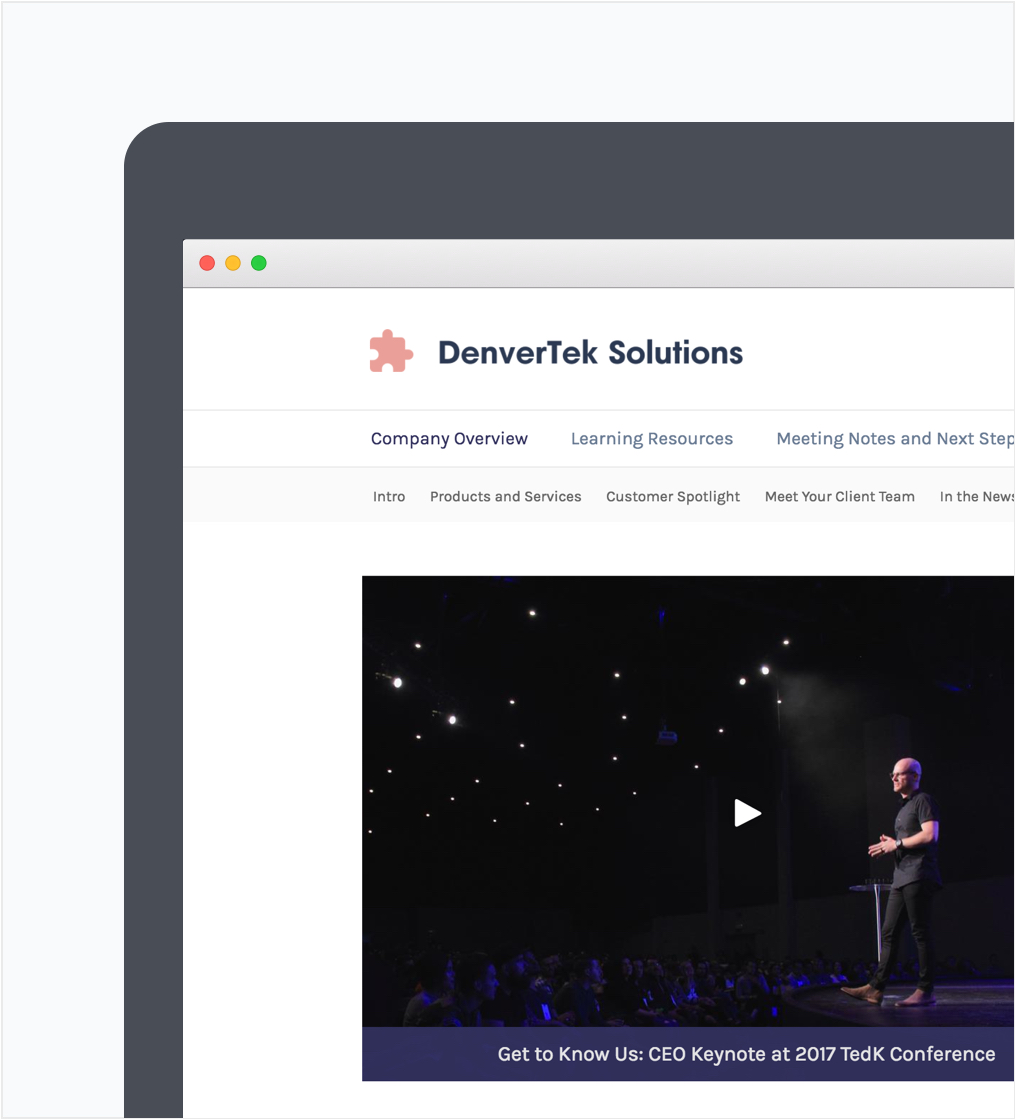Navigate to Meet Your Client Team

(x=839, y=497)
